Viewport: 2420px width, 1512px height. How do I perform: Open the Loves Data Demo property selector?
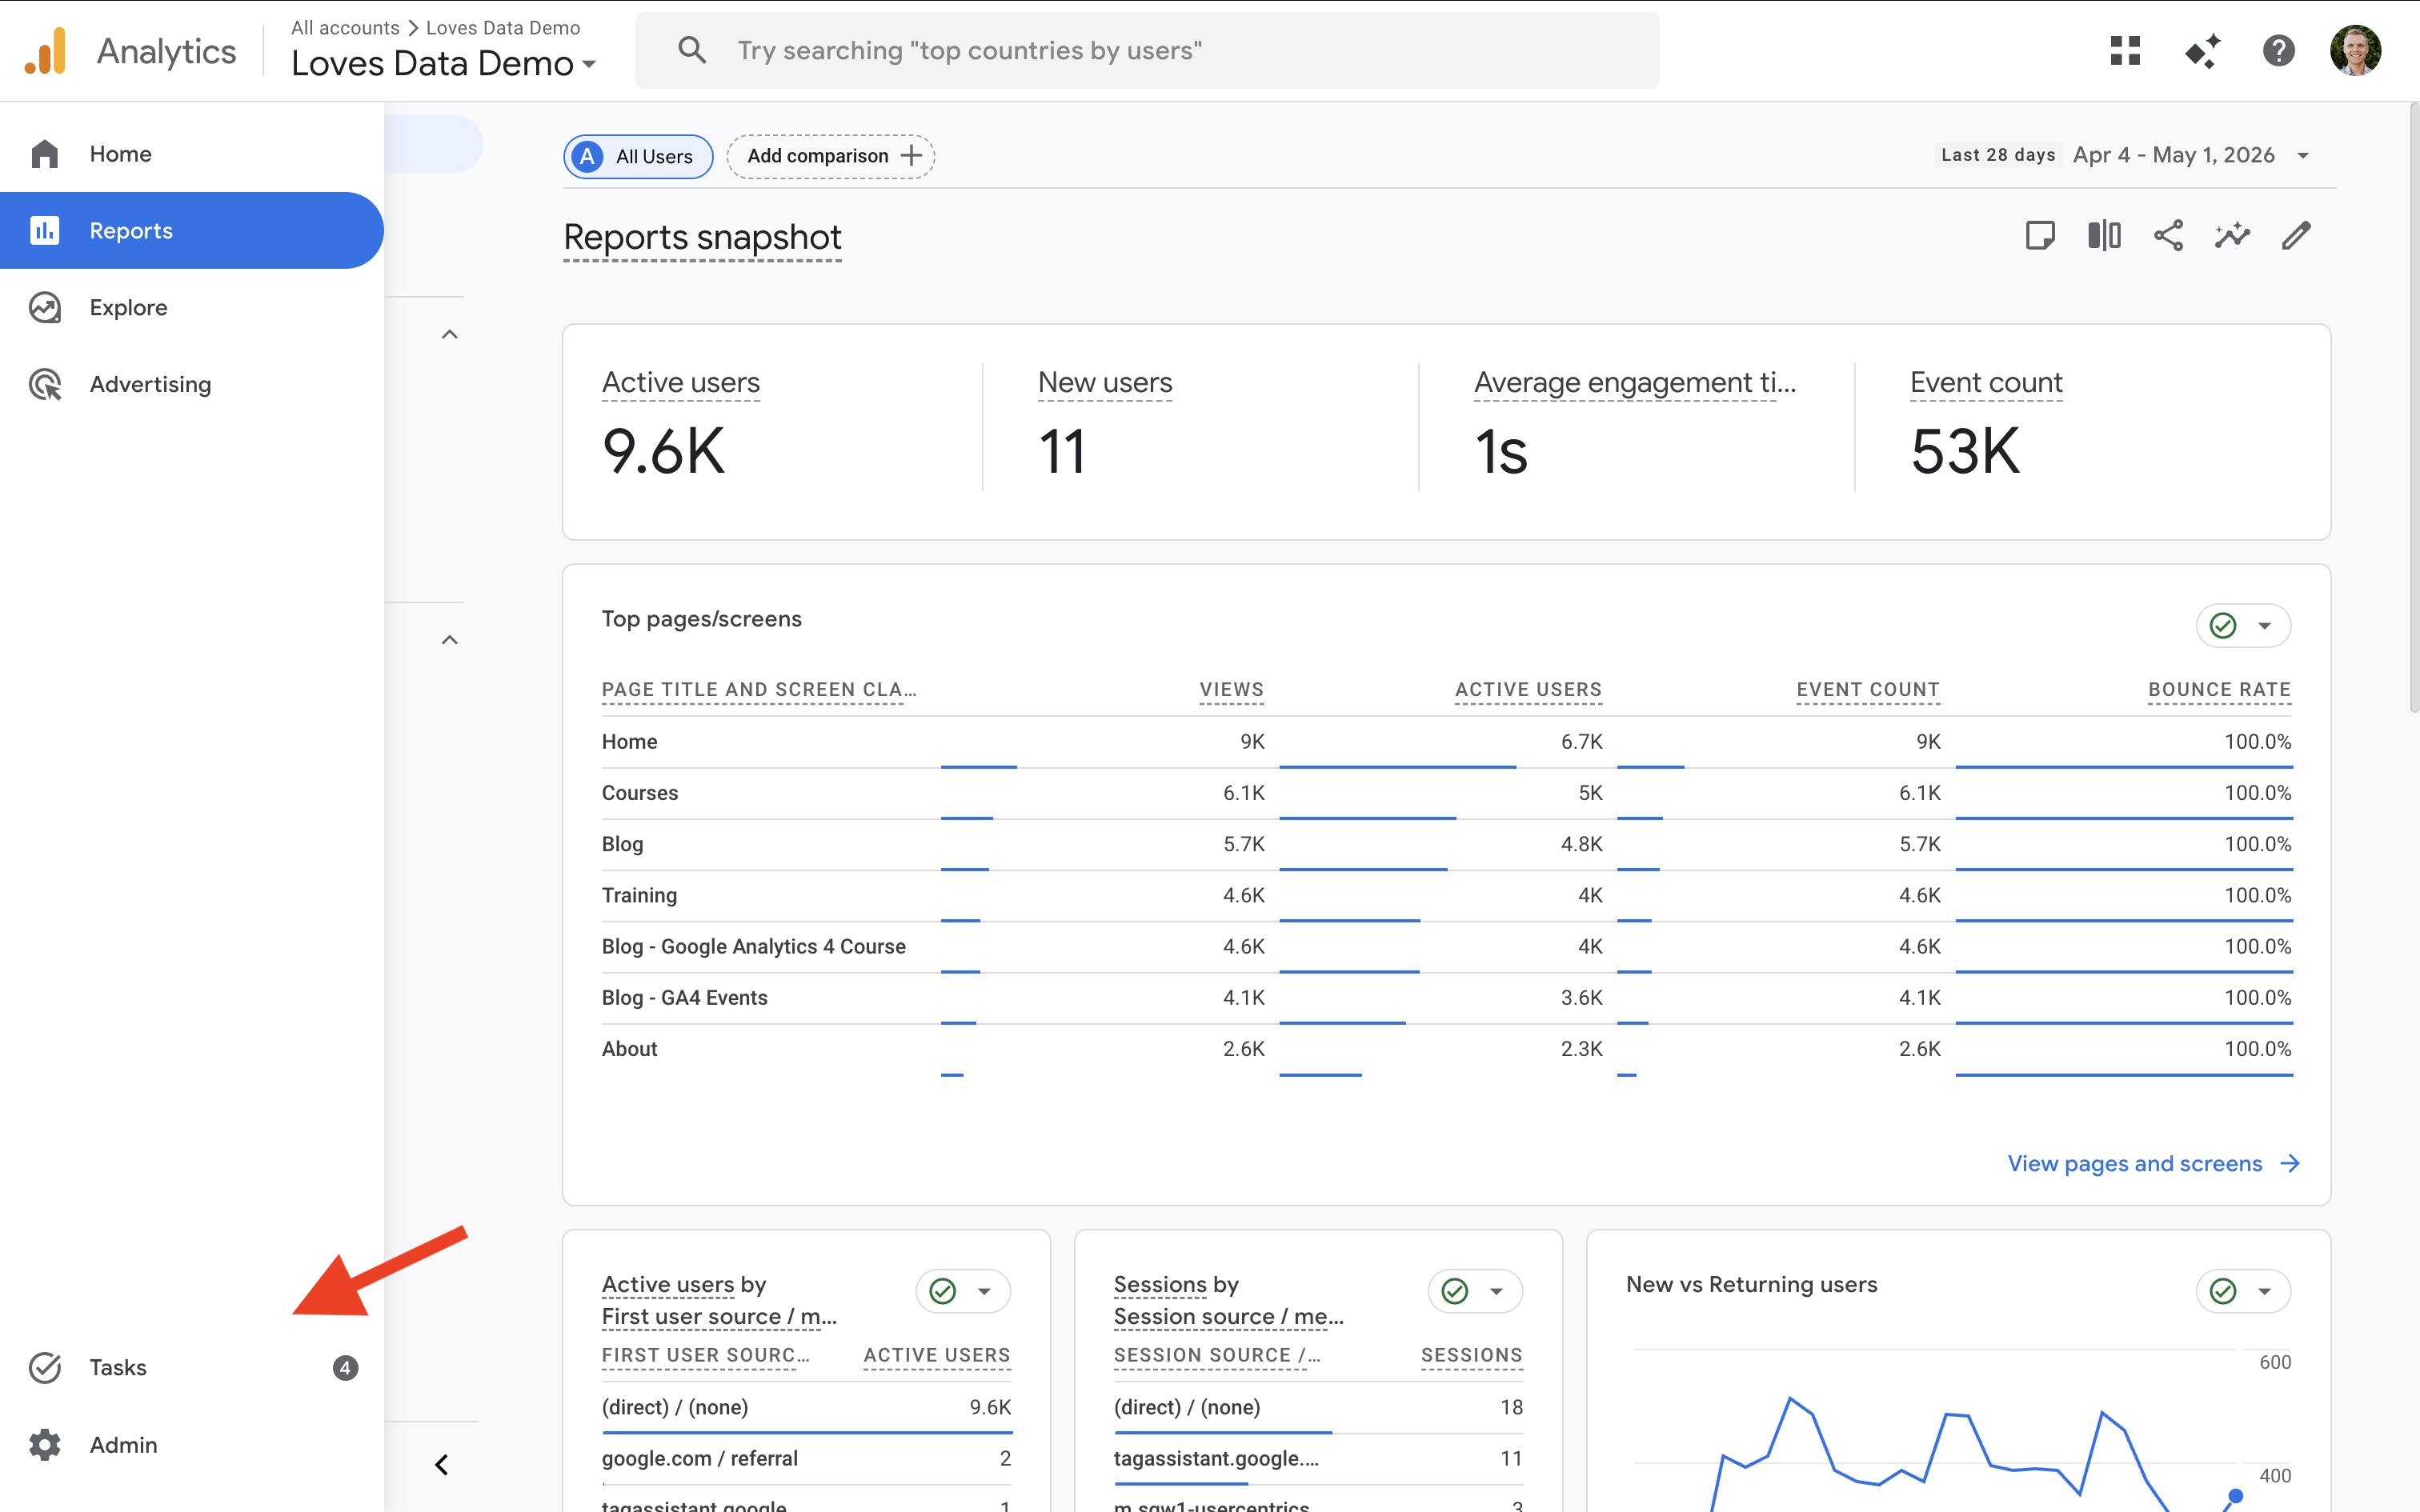(x=444, y=64)
